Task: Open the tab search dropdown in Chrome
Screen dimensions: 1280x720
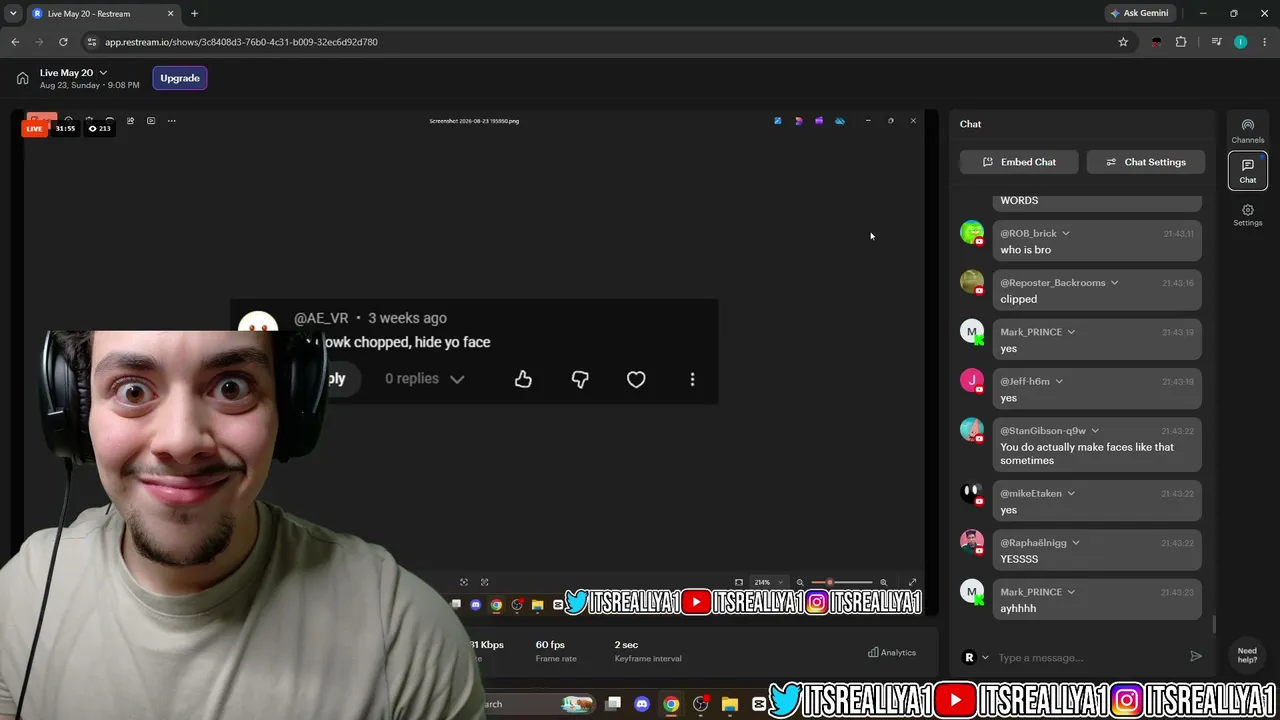Action: click(x=13, y=14)
